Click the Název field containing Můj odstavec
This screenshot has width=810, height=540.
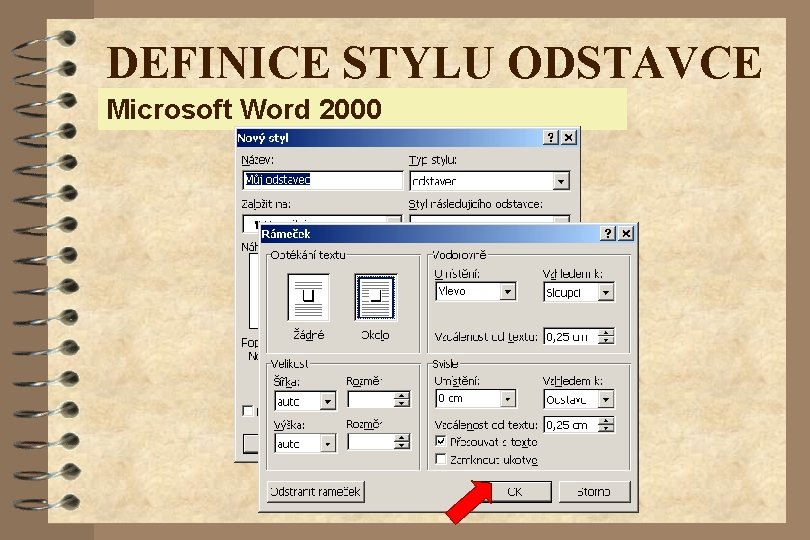(322, 180)
